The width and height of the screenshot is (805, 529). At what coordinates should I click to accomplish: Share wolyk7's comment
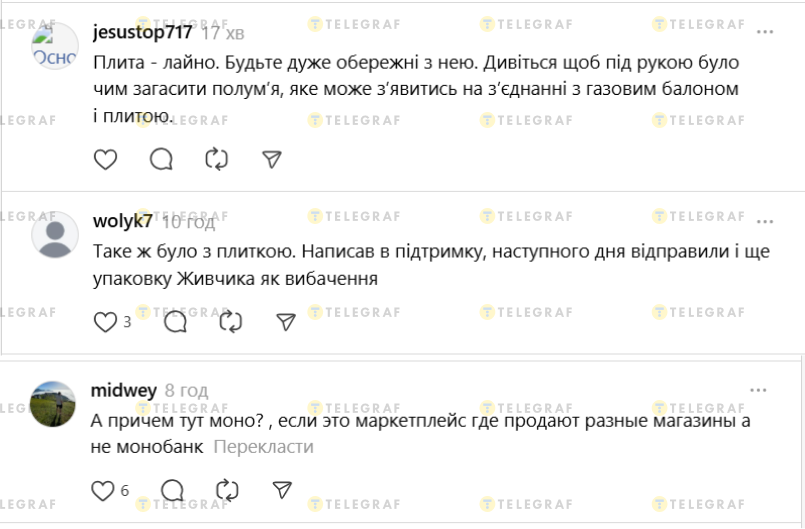pyautogui.click(x=285, y=321)
